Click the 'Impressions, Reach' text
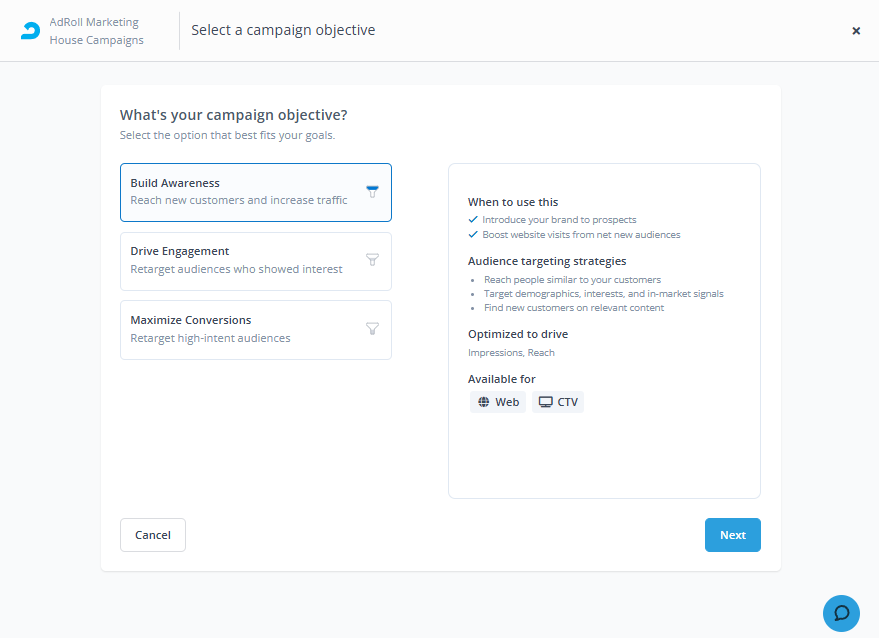This screenshot has height=638, width=879. (x=511, y=353)
